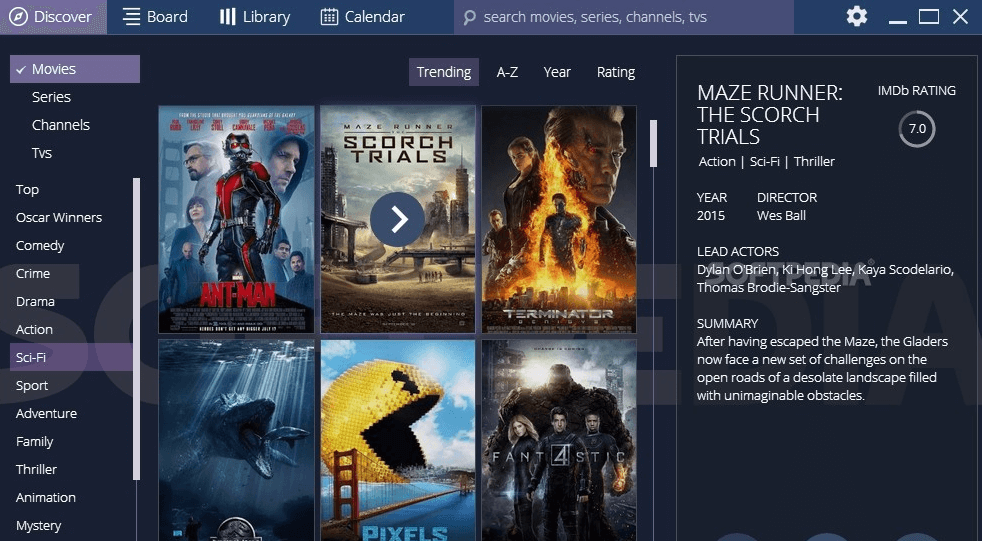982x541 pixels.
Task: Click the Board list icon
Action: click(132, 17)
